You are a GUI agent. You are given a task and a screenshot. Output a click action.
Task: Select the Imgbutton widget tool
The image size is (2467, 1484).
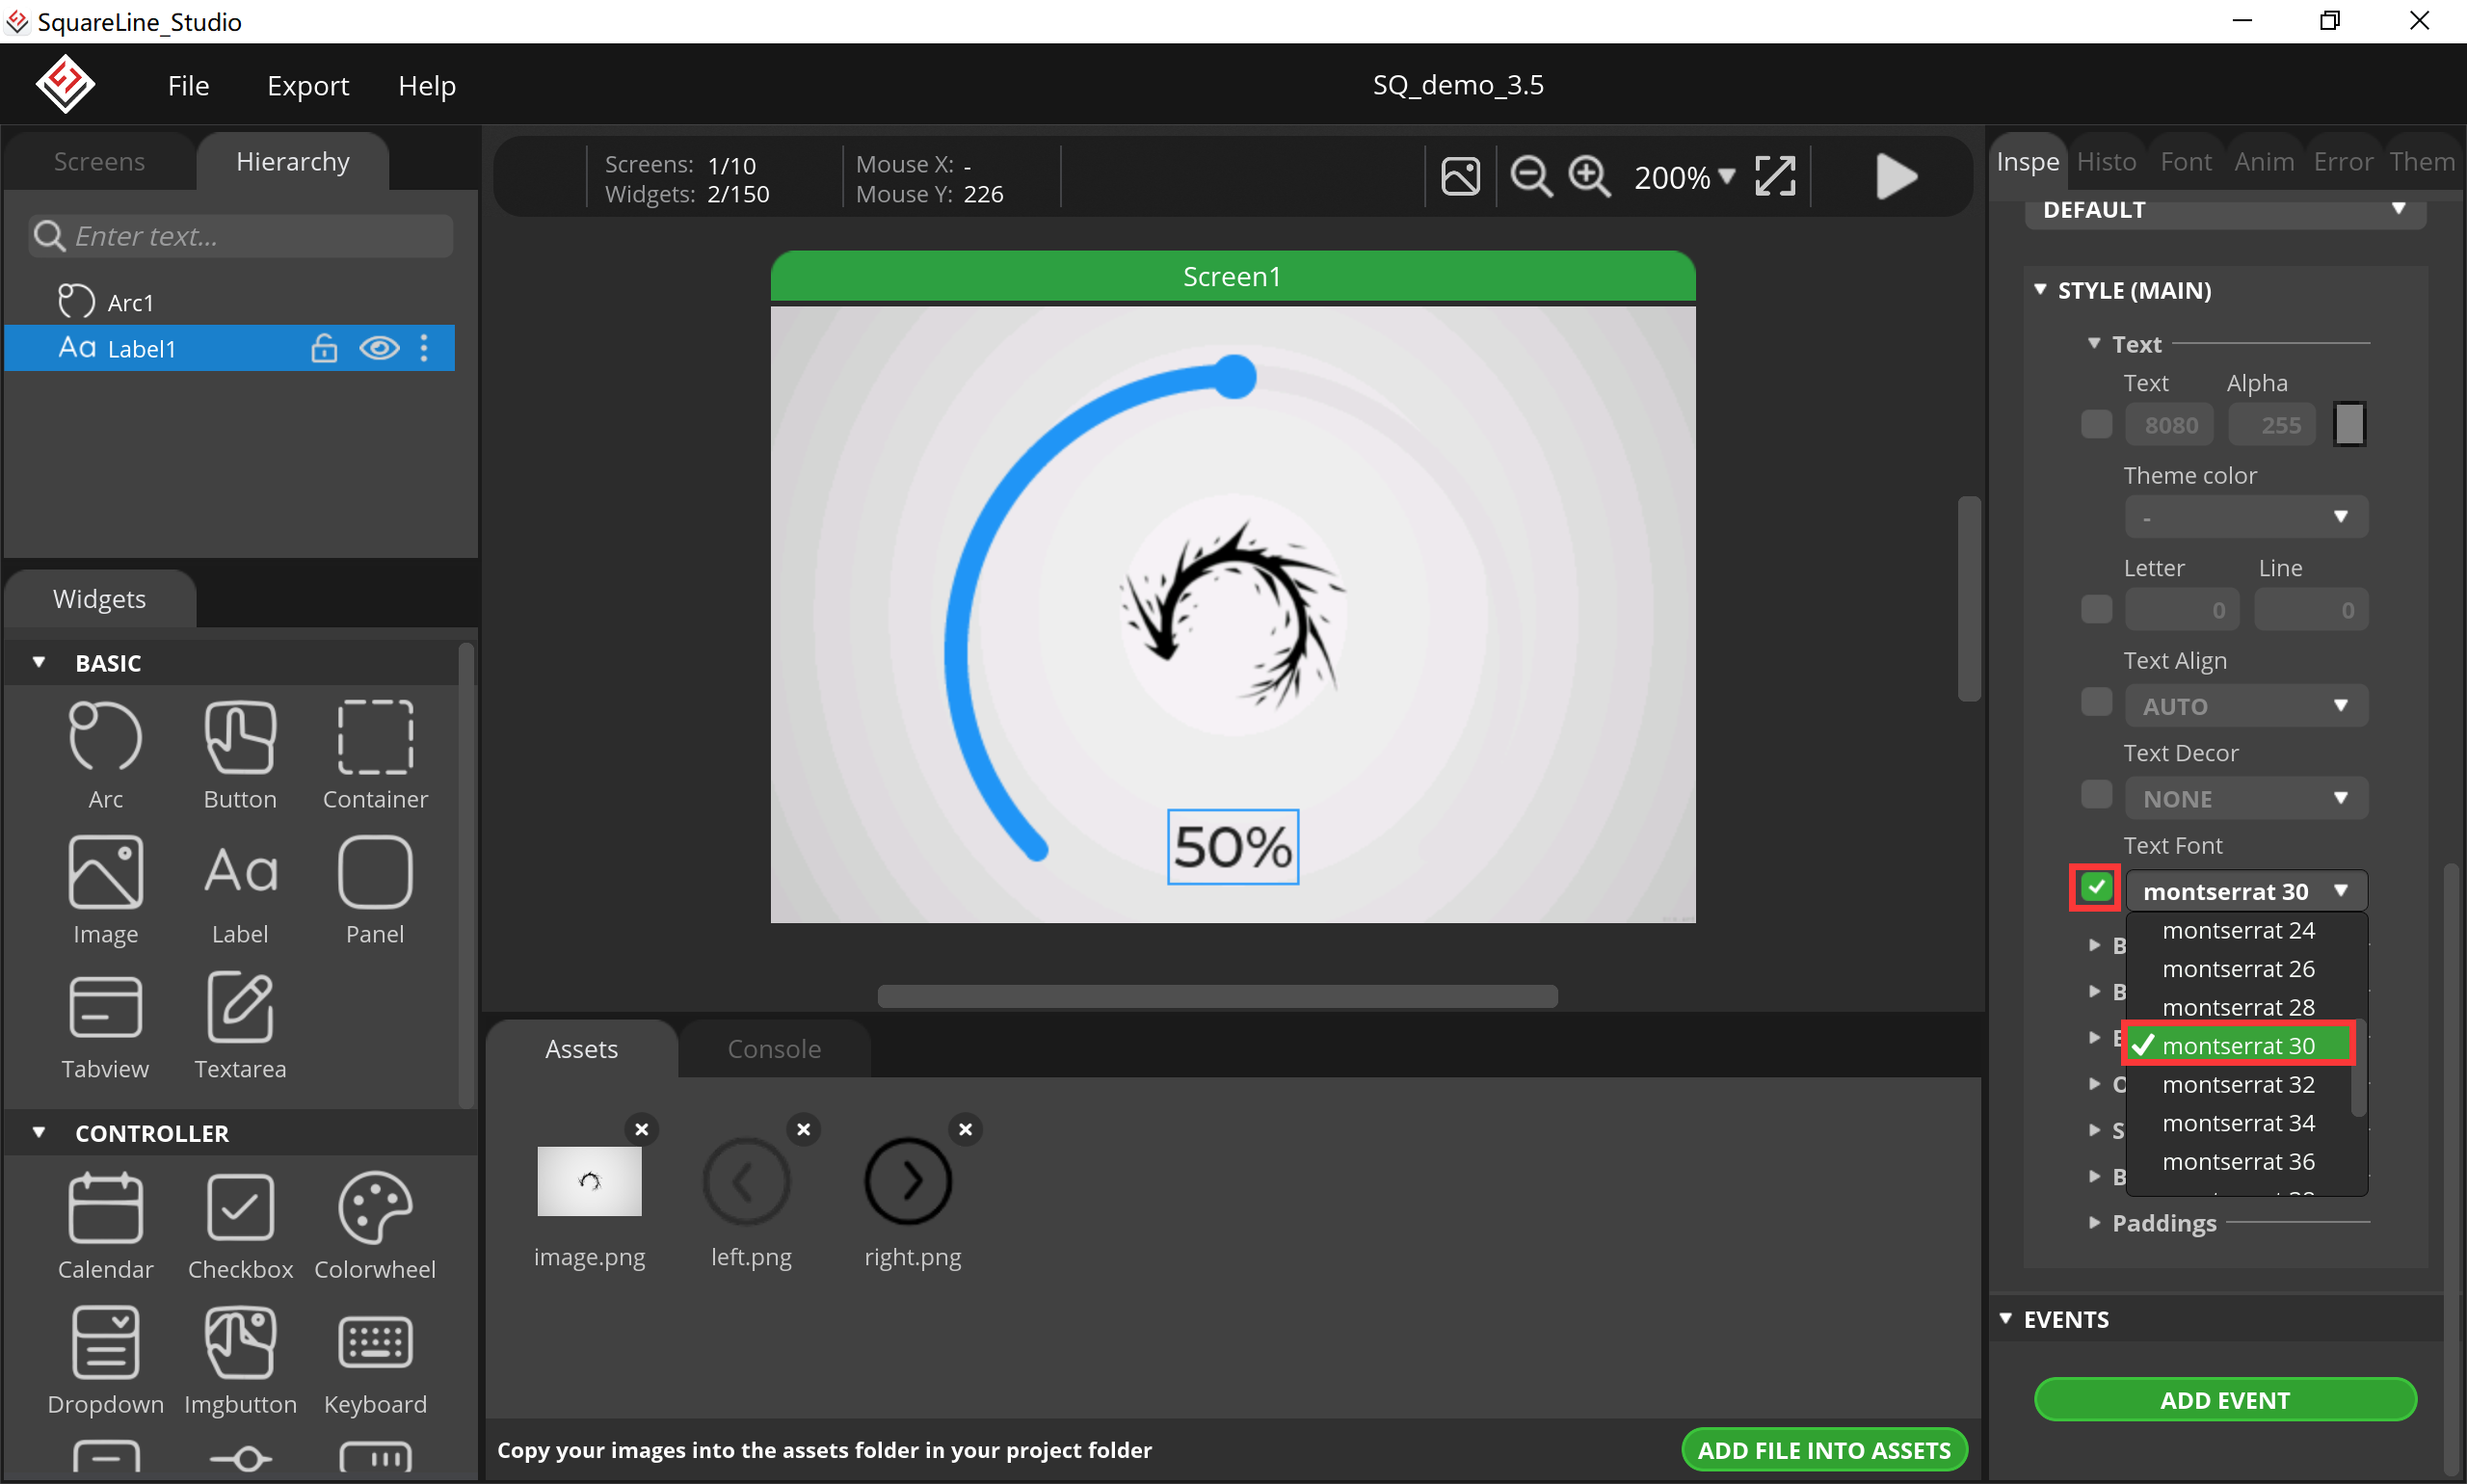point(238,1345)
